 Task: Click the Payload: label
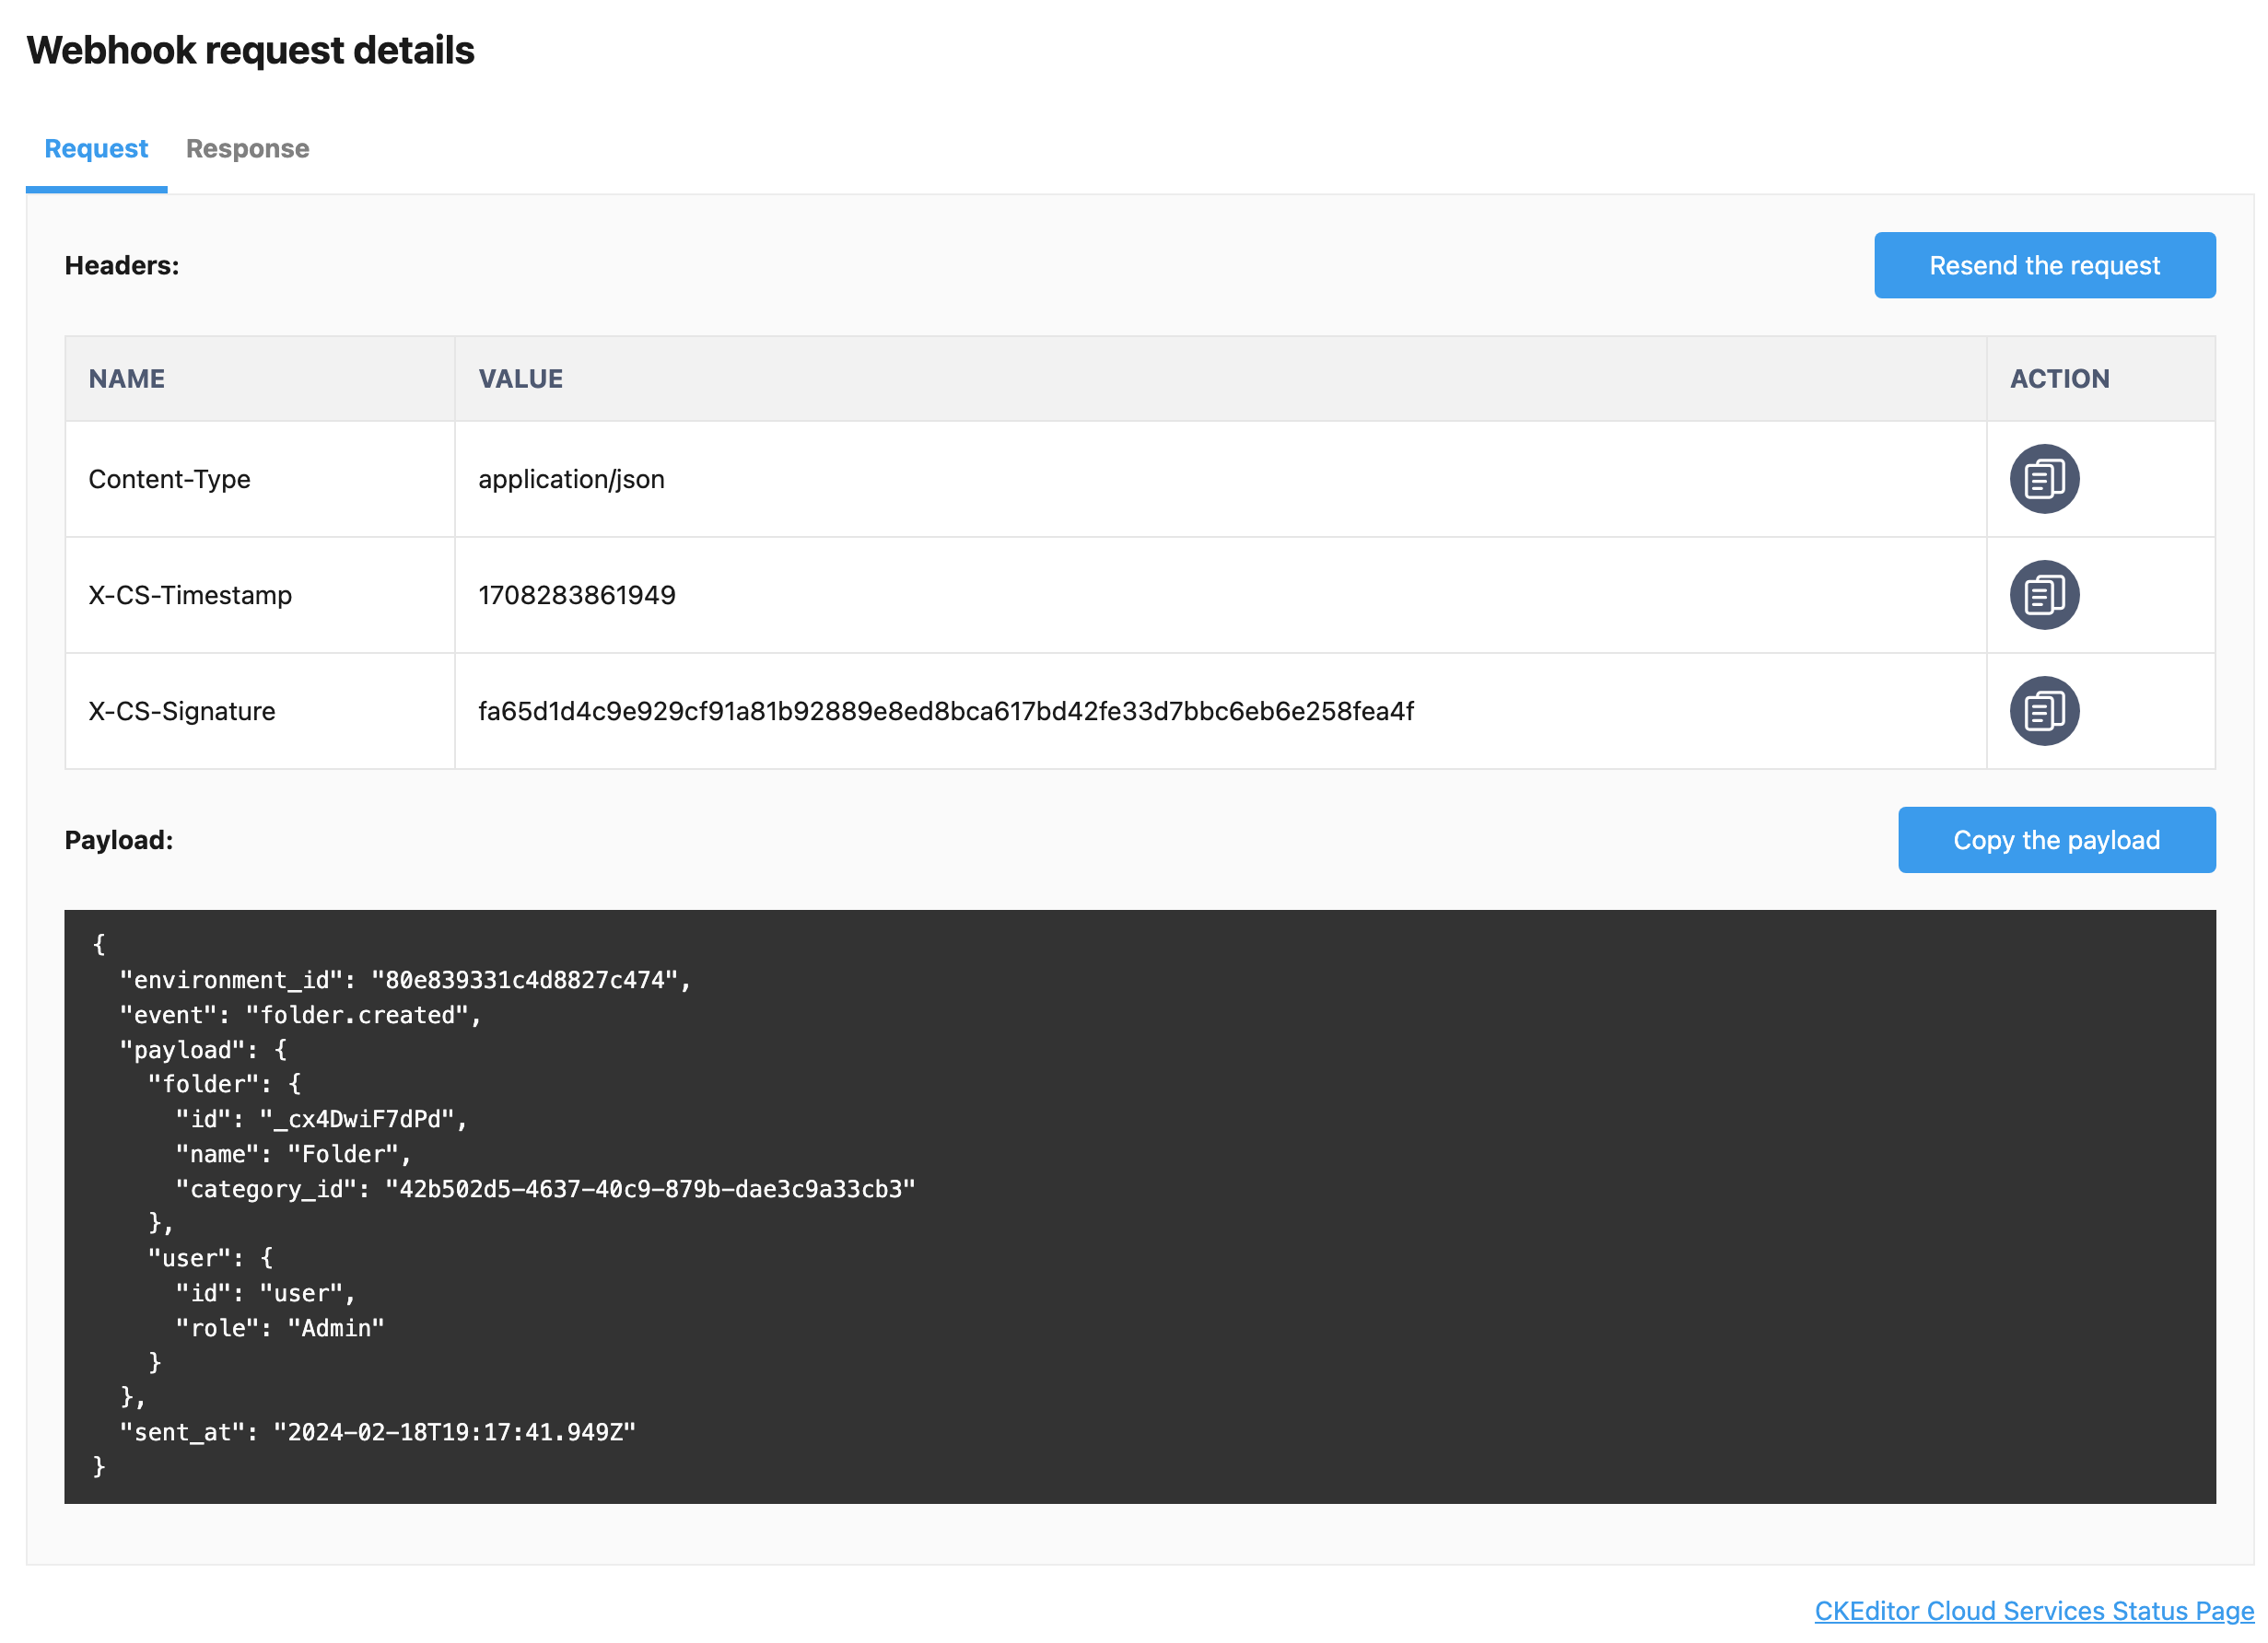coord(119,840)
